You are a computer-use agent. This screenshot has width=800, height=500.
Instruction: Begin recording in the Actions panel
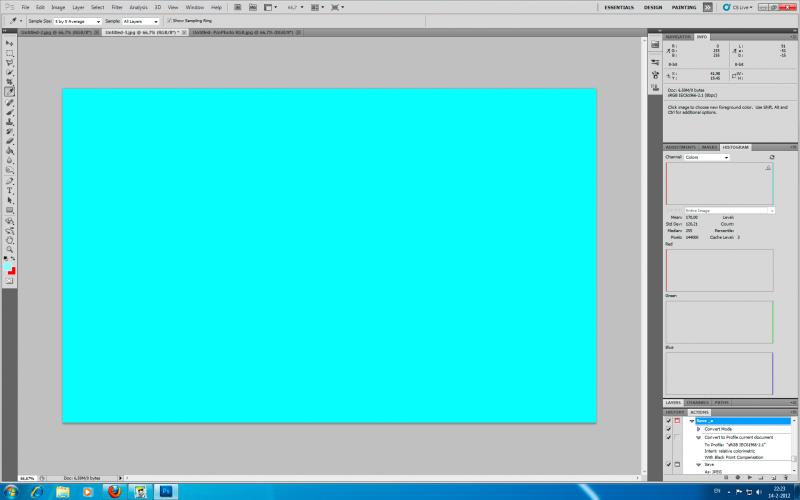point(738,478)
